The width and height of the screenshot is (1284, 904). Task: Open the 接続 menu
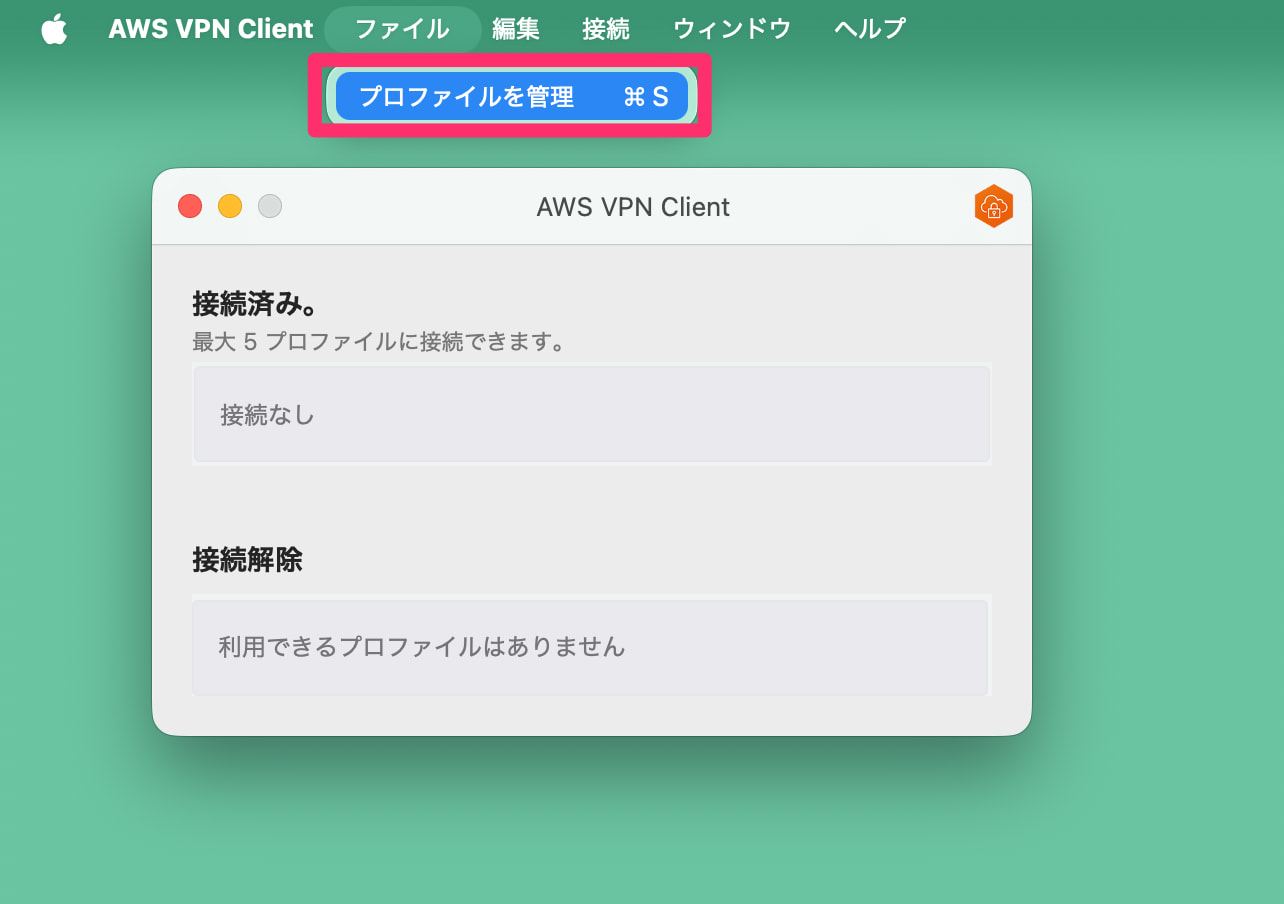tap(606, 29)
